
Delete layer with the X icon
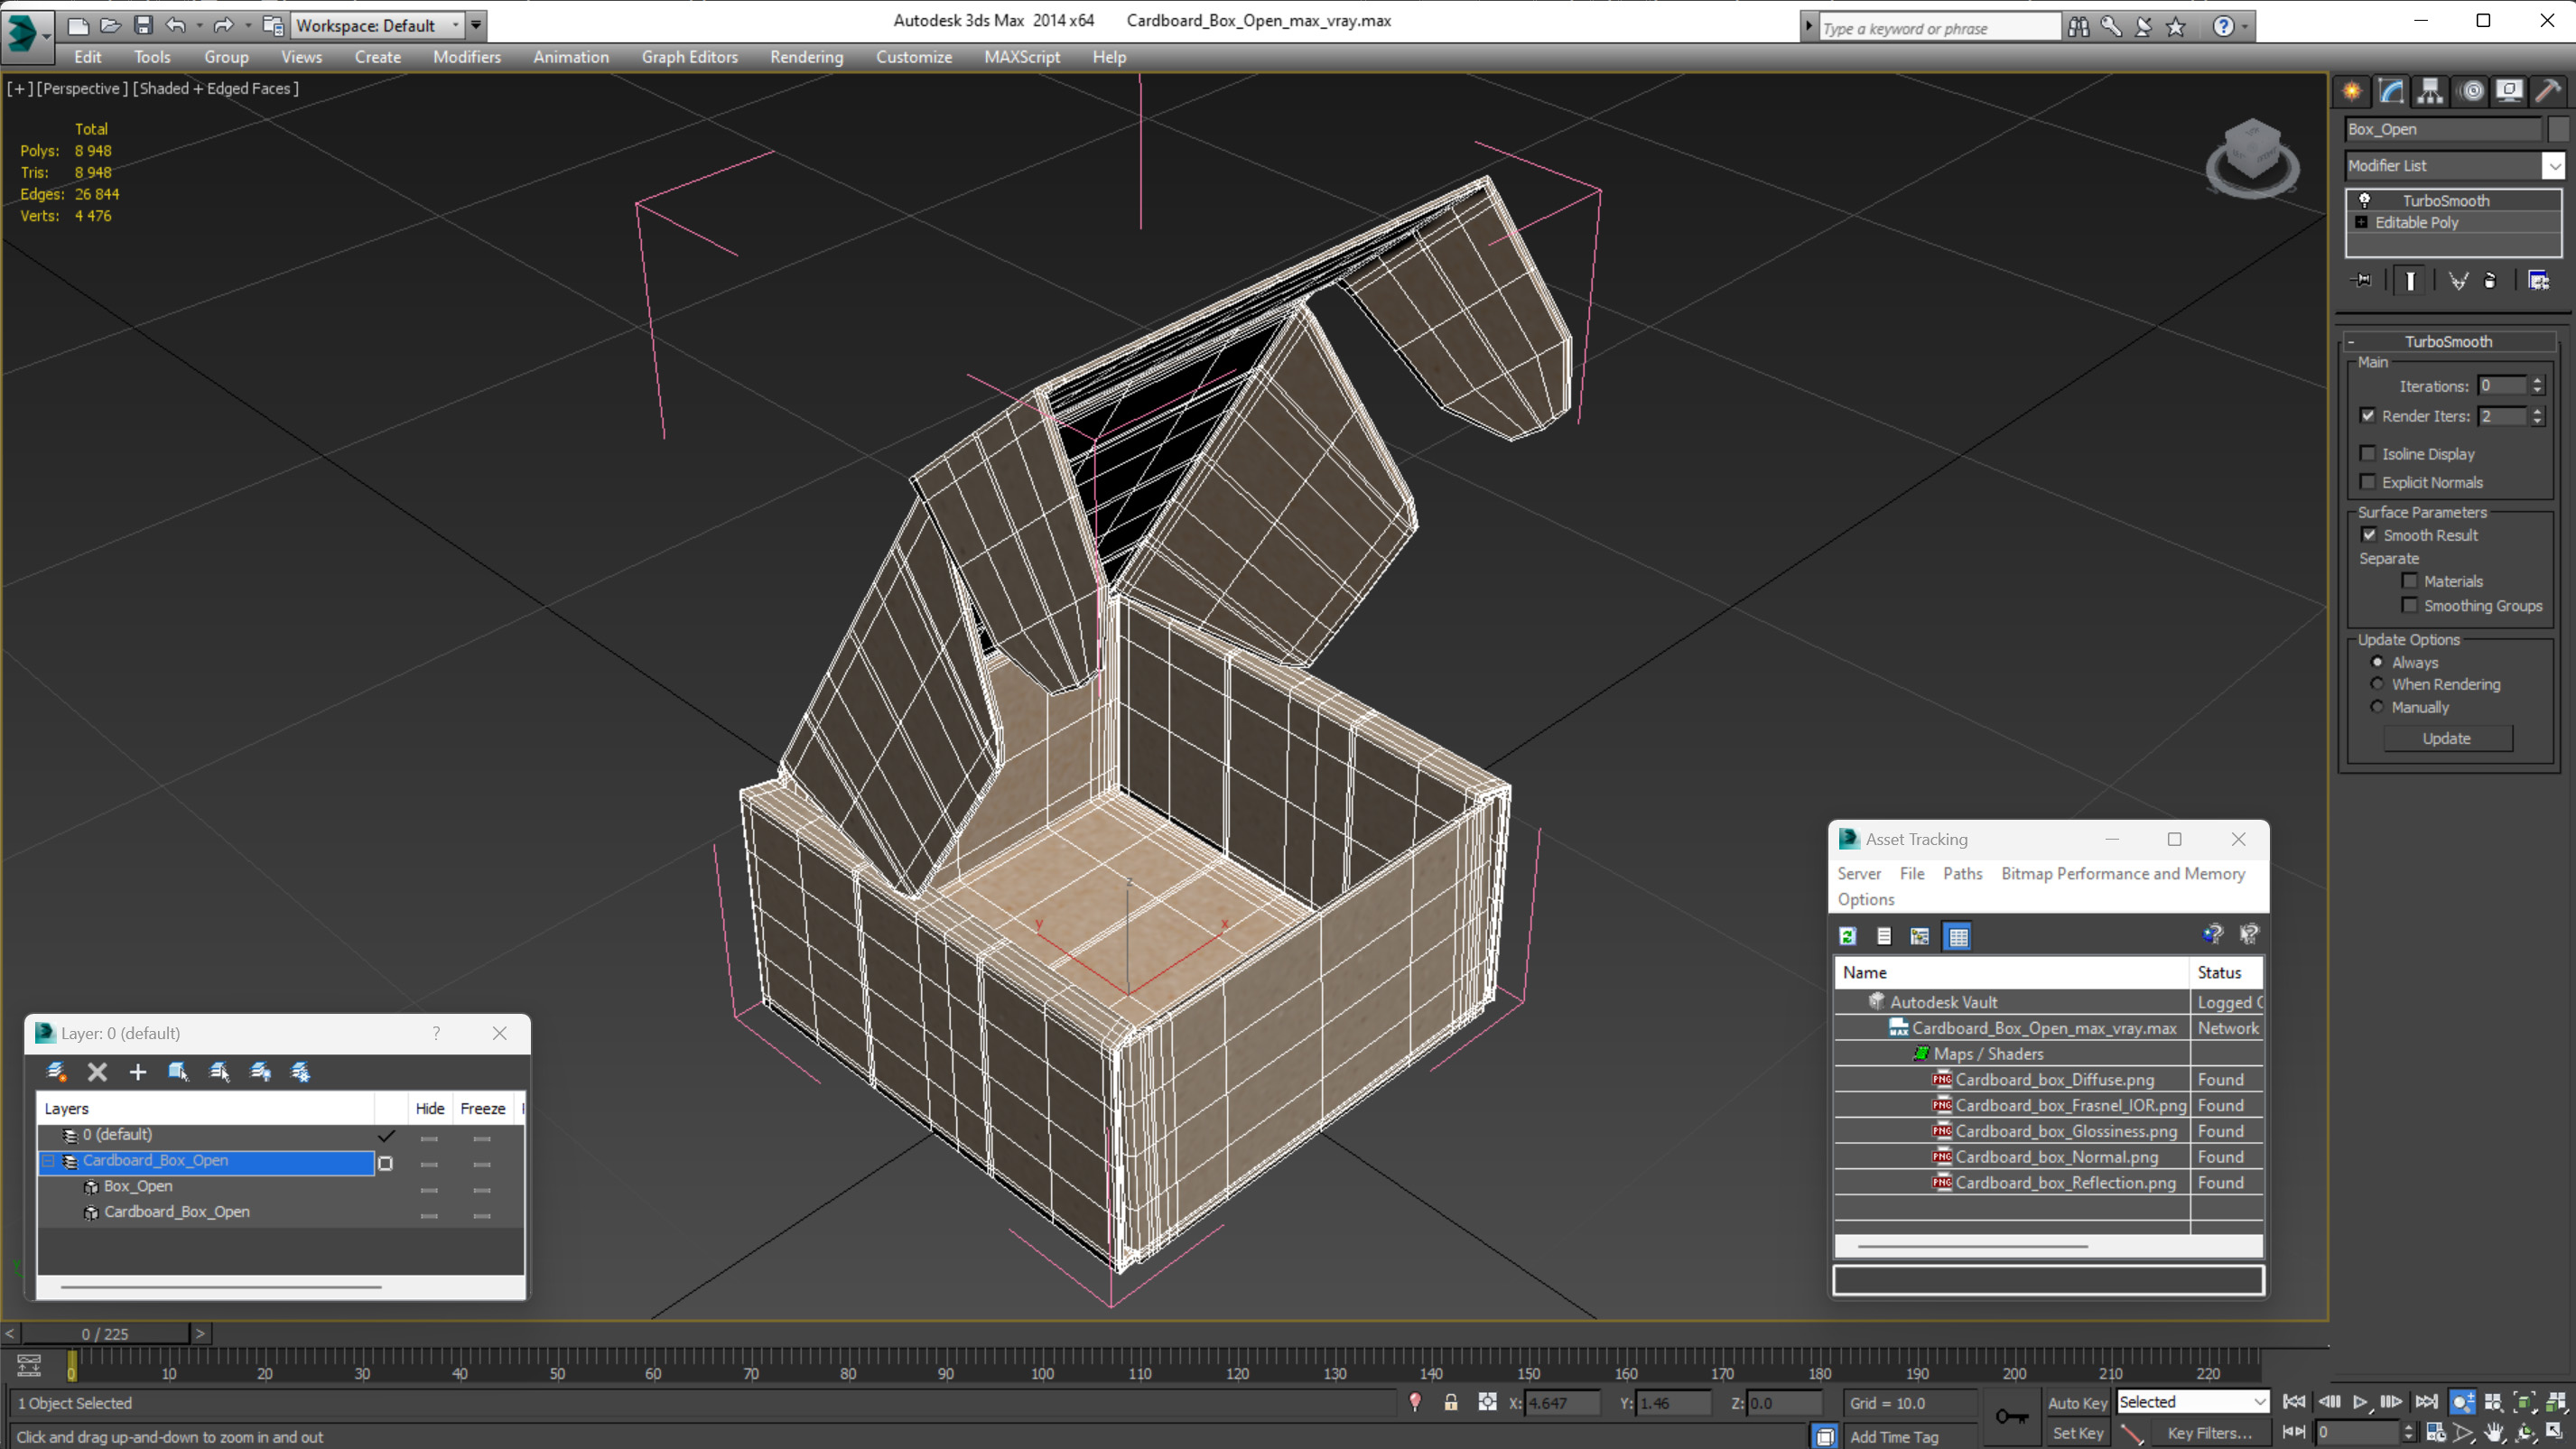click(x=97, y=1072)
